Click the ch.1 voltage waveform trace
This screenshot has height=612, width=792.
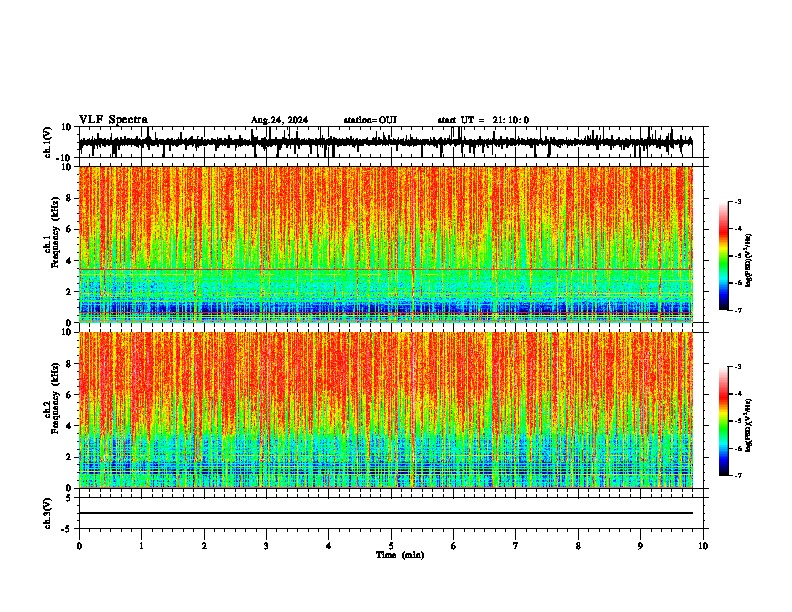point(385,143)
